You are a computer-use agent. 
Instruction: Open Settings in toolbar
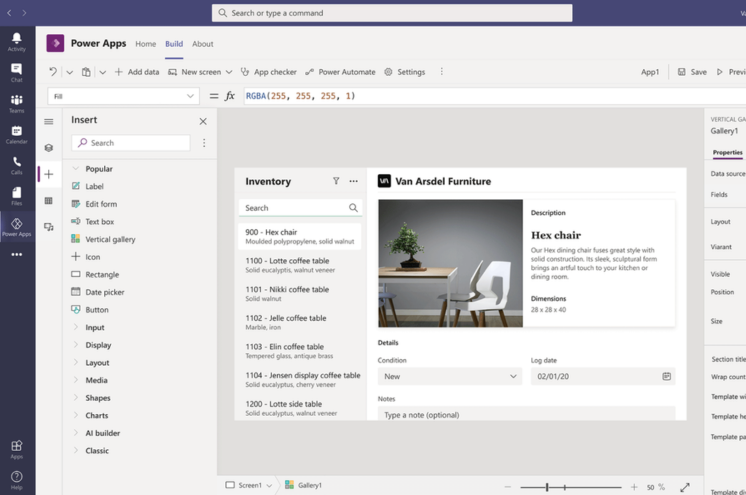[x=404, y=72]
